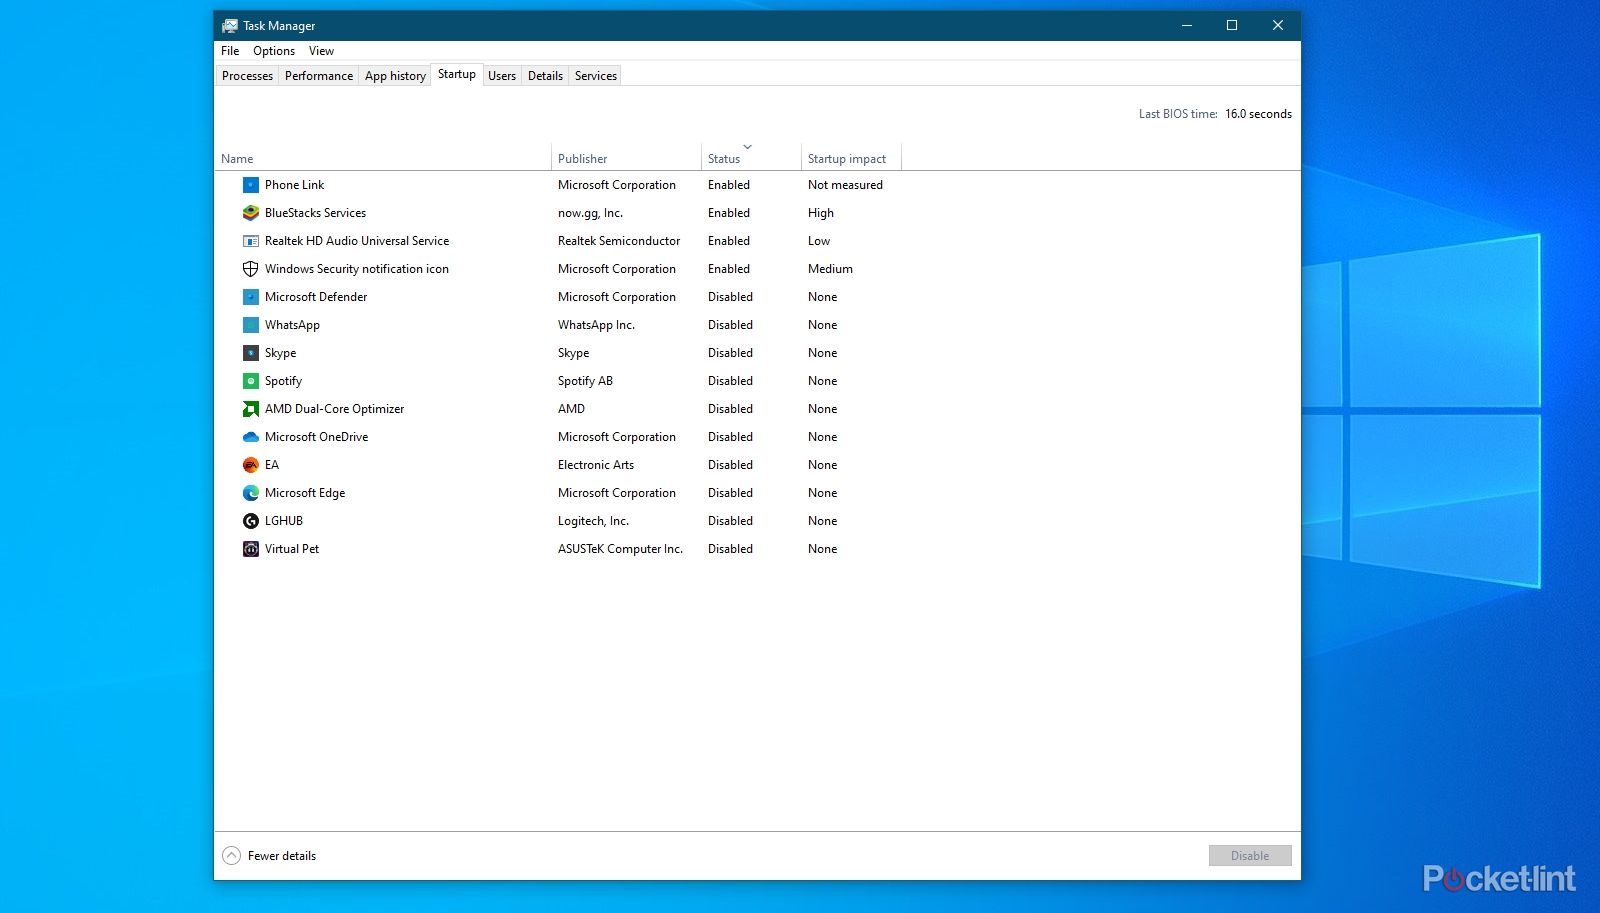Image resolution: width=1600 pixels, height=913 pixels.
Task: Click the BlueStacks Services icon
Action: pos(251,213)
